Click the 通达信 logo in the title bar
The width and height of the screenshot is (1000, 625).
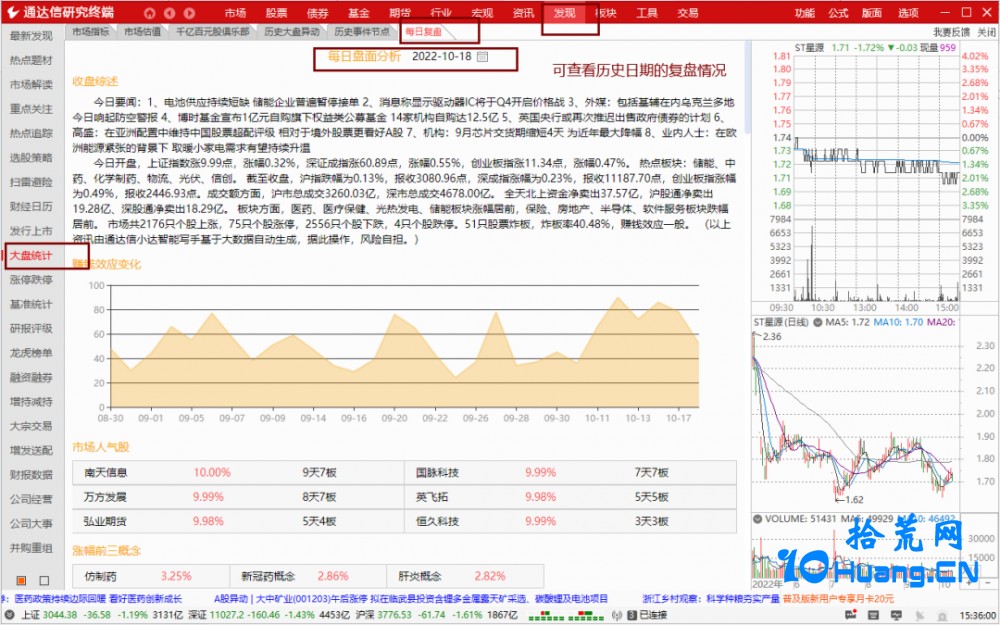click(x=13, y=13)
